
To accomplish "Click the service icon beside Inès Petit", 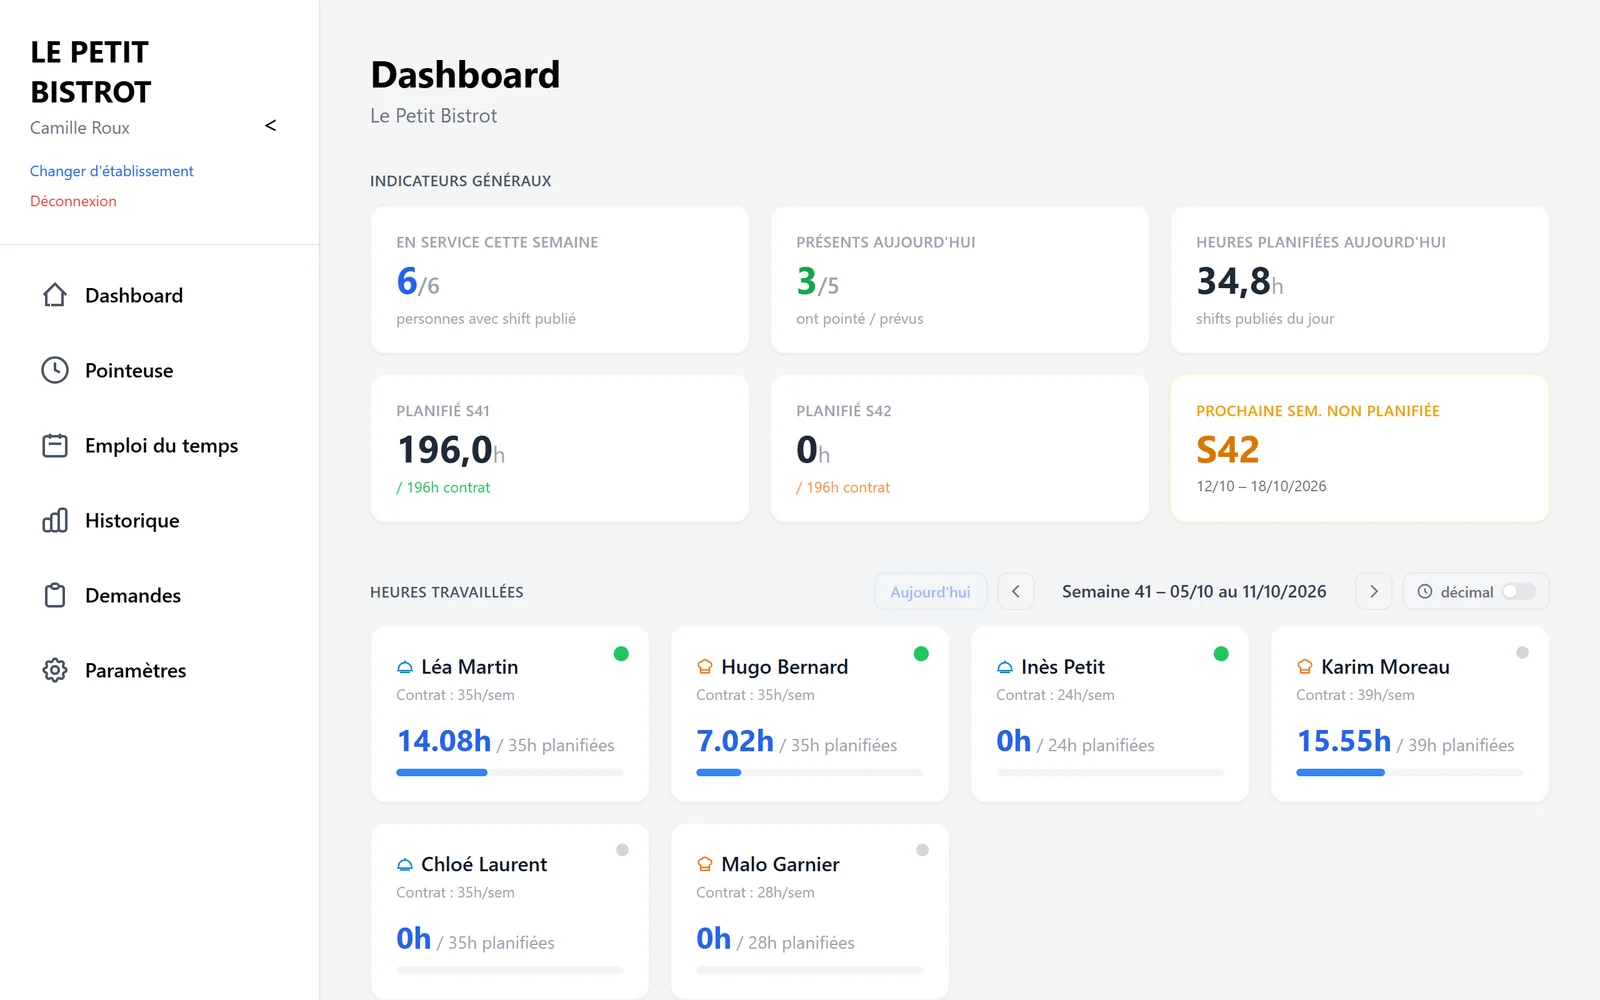I will 1005,667.
